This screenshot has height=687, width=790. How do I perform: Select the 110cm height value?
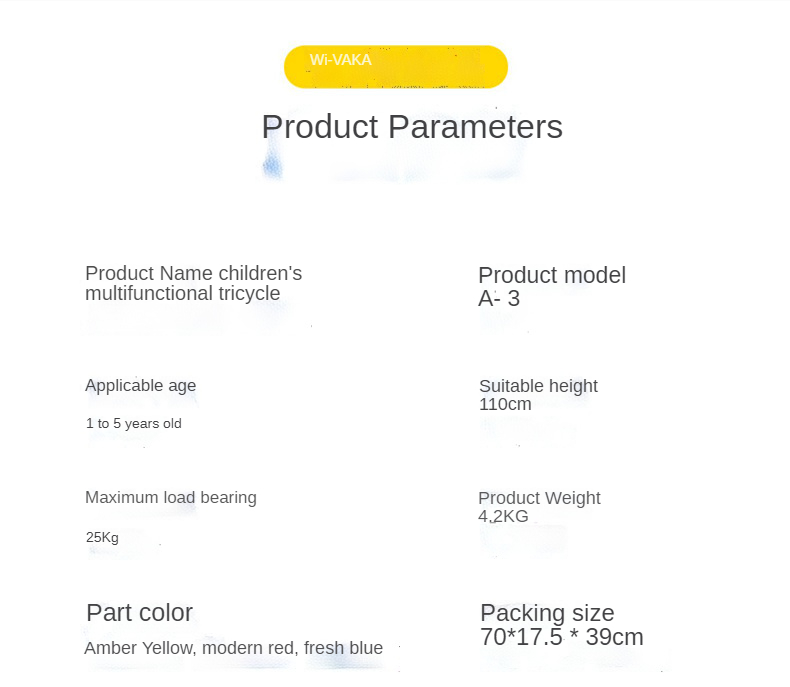pyautogui.click(x=505, y=404)
